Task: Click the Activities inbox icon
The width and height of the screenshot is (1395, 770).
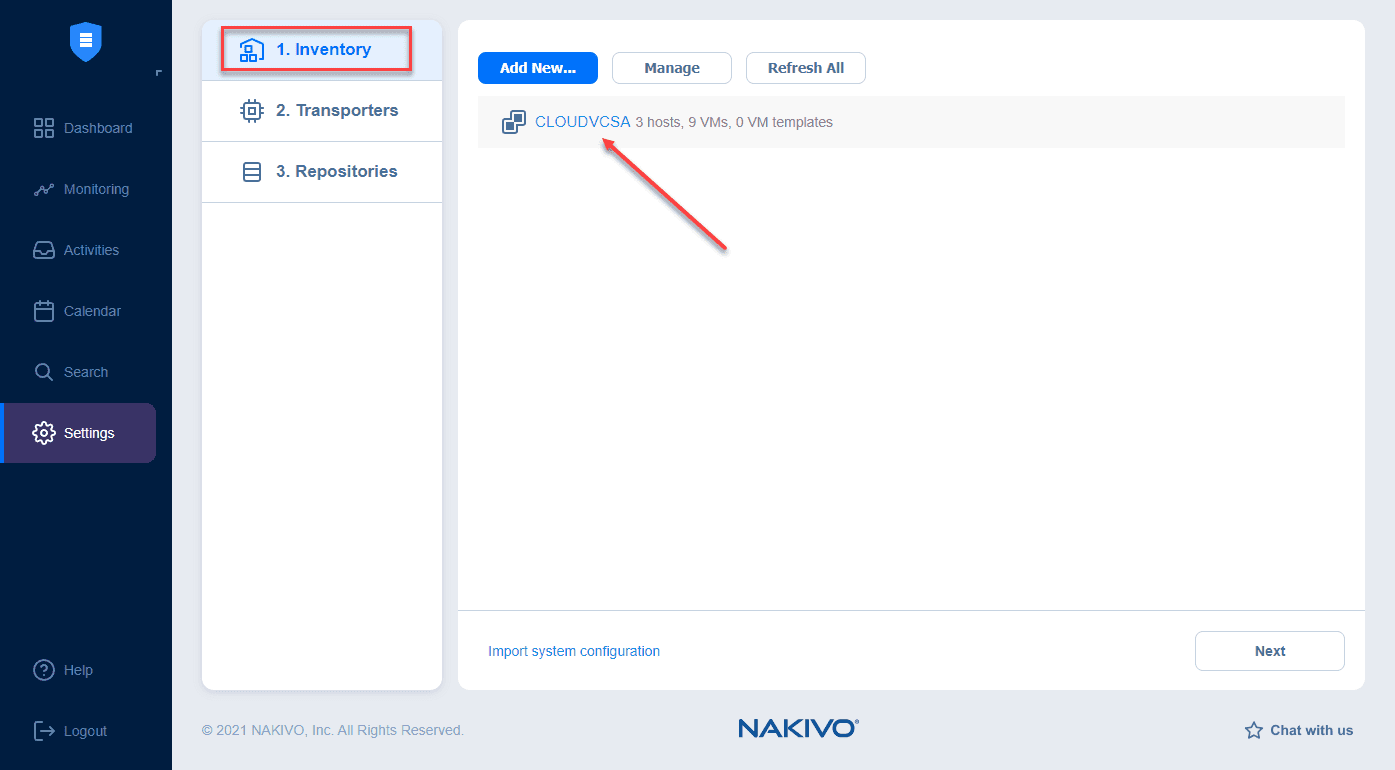Action: point(44,250)
